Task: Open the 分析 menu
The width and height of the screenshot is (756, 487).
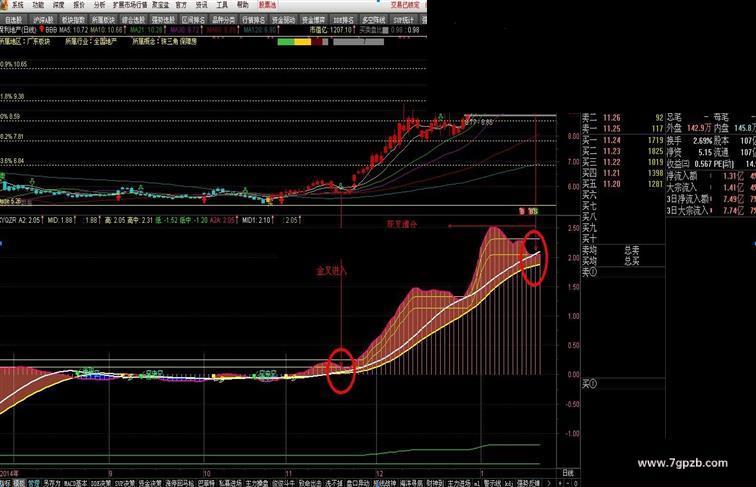Action: click(x=99, y=5)
